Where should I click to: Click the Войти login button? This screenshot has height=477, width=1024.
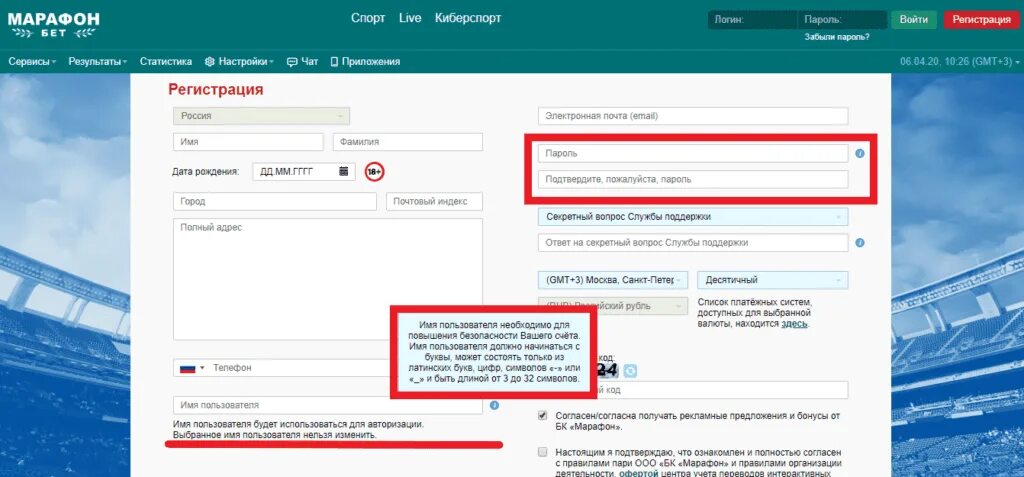914,20
